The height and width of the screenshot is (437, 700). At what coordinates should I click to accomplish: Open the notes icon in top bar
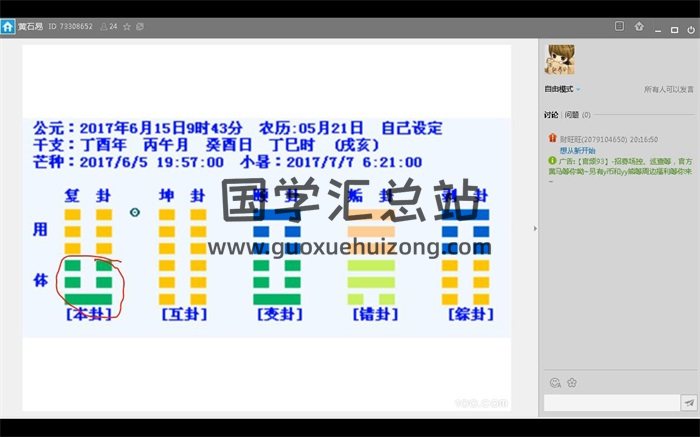click(619, 26)
